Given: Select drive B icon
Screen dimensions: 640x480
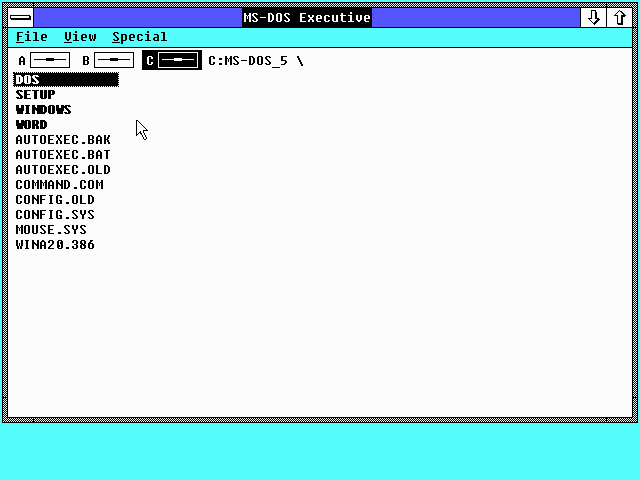Looking at the screenshot, I should (x=108, y=60).
